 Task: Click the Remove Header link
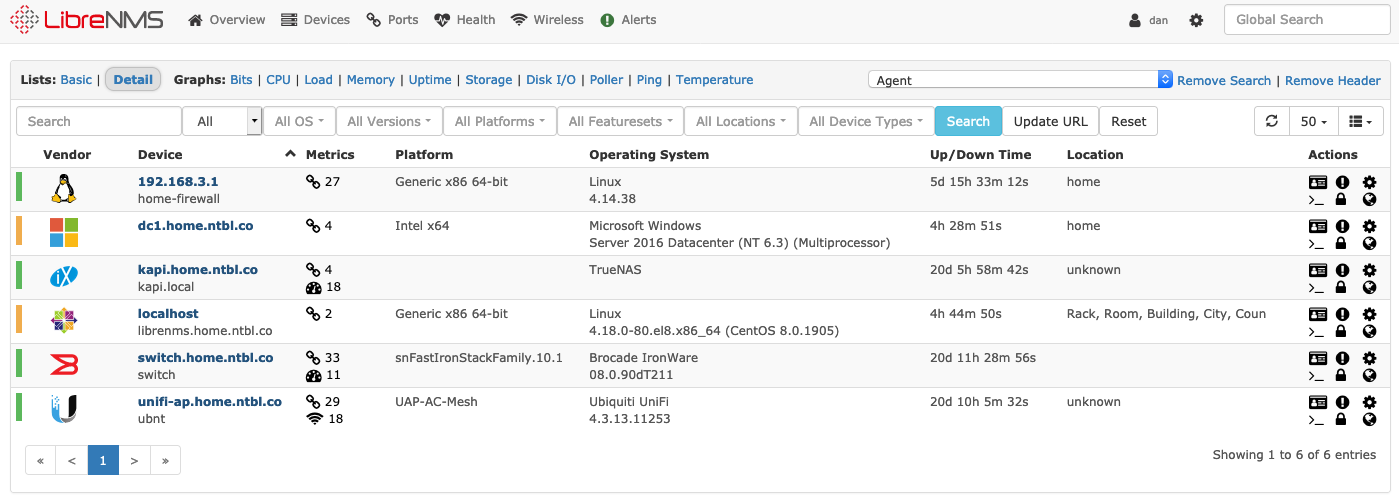point(1332,80)
